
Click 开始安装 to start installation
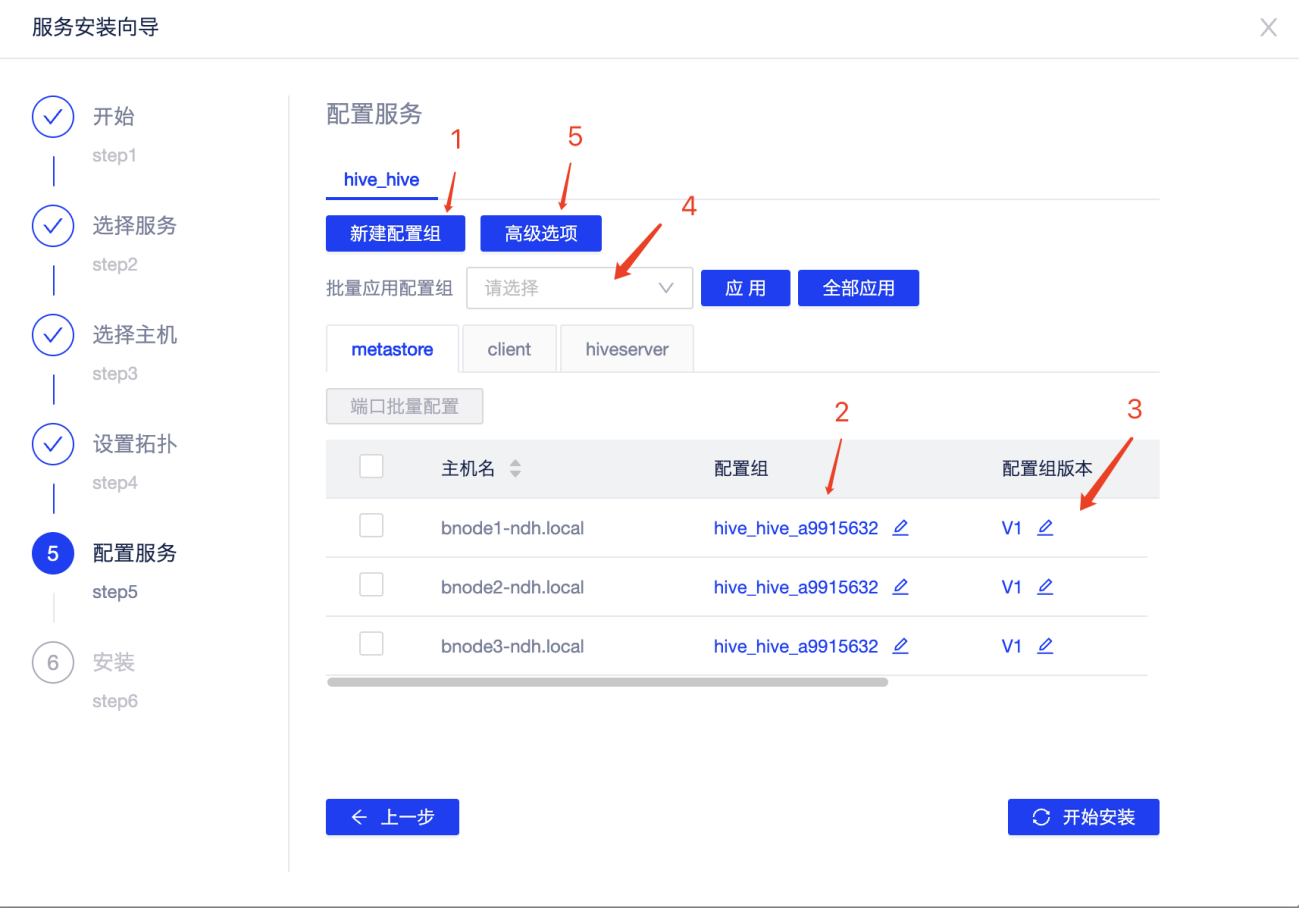(x=1084, y=817)
